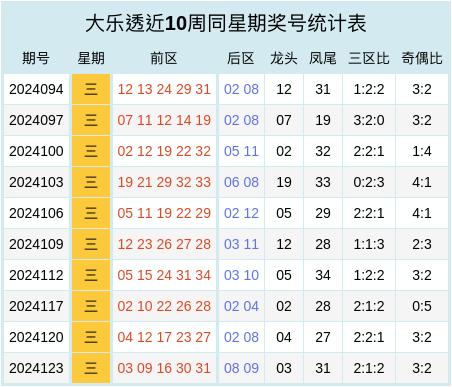
Task: Click the 星期 三 cell in row 2024094
Action: point(91,89)
